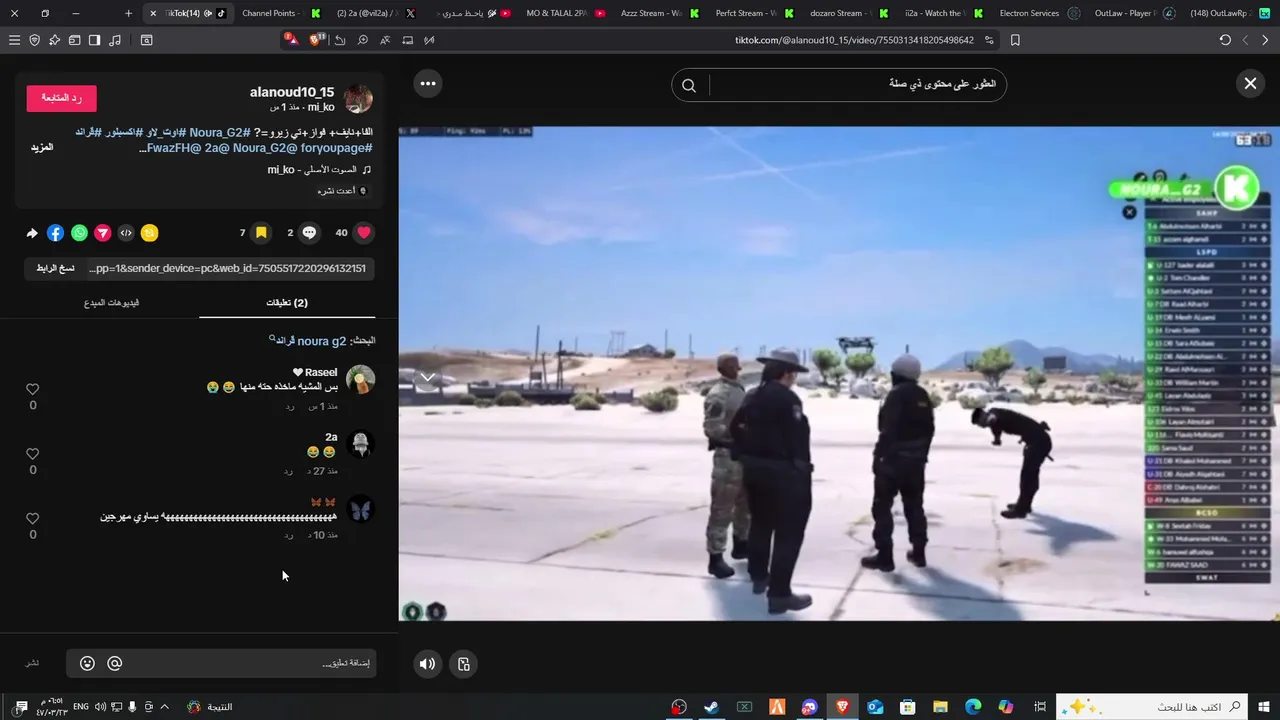Viewport: 1280px width, 720px height.
Task: Toggle the browser sidebar panel icon
Action: (x=94, y=40)
